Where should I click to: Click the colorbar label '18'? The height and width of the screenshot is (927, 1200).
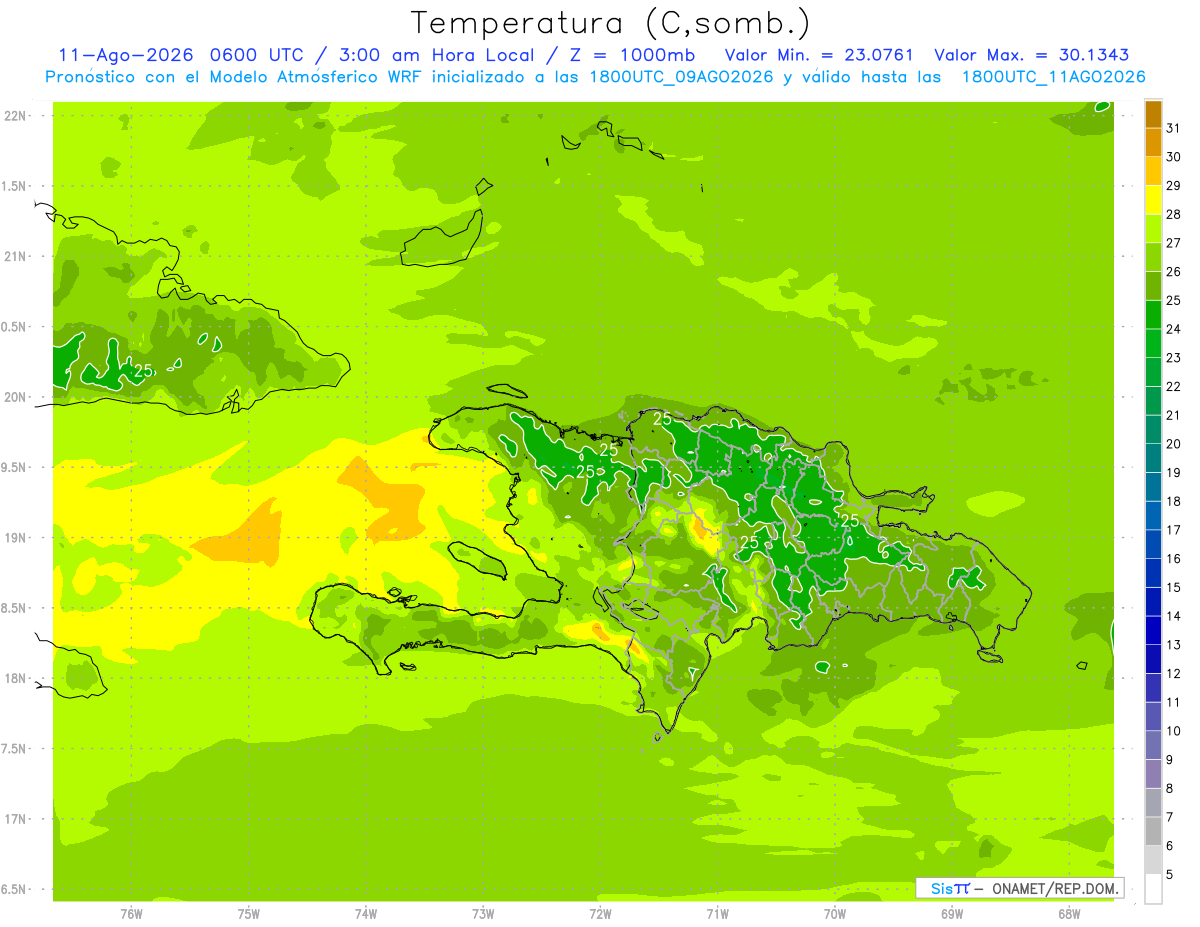[x=1174, y=501]
